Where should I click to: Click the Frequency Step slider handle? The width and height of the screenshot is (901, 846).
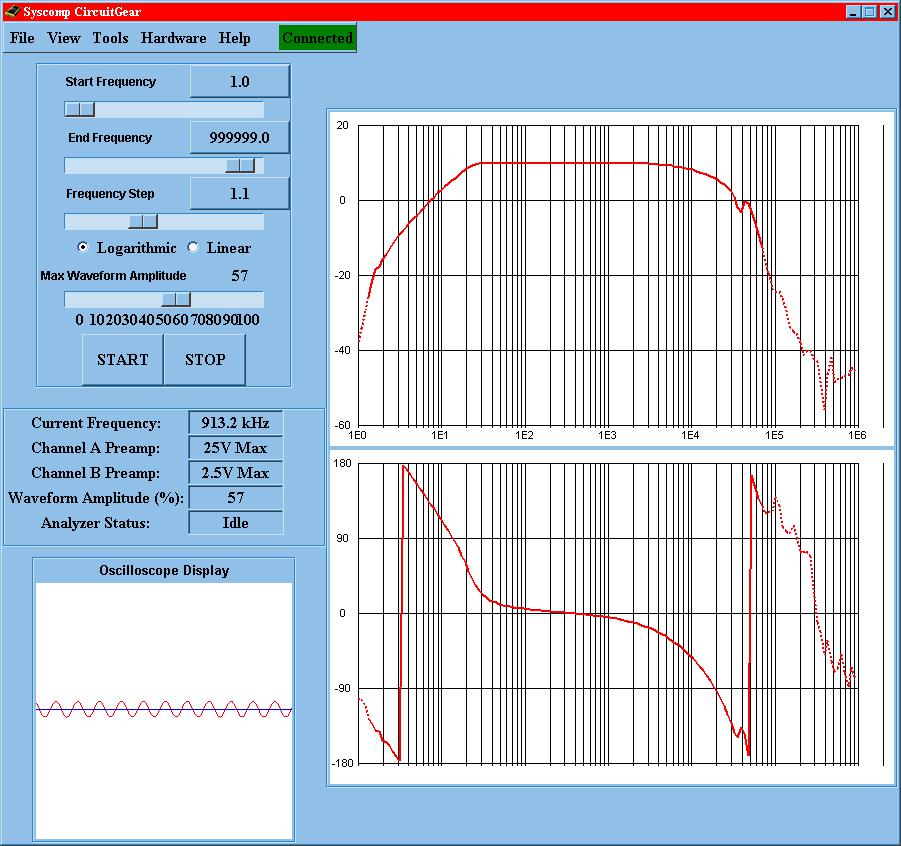143,221
